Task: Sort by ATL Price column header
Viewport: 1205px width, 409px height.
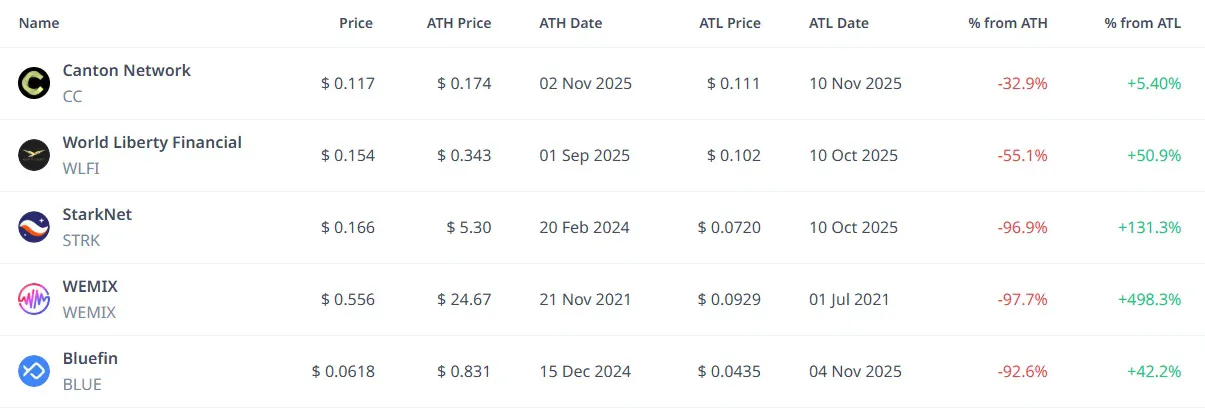Action: tap(729, 23)
